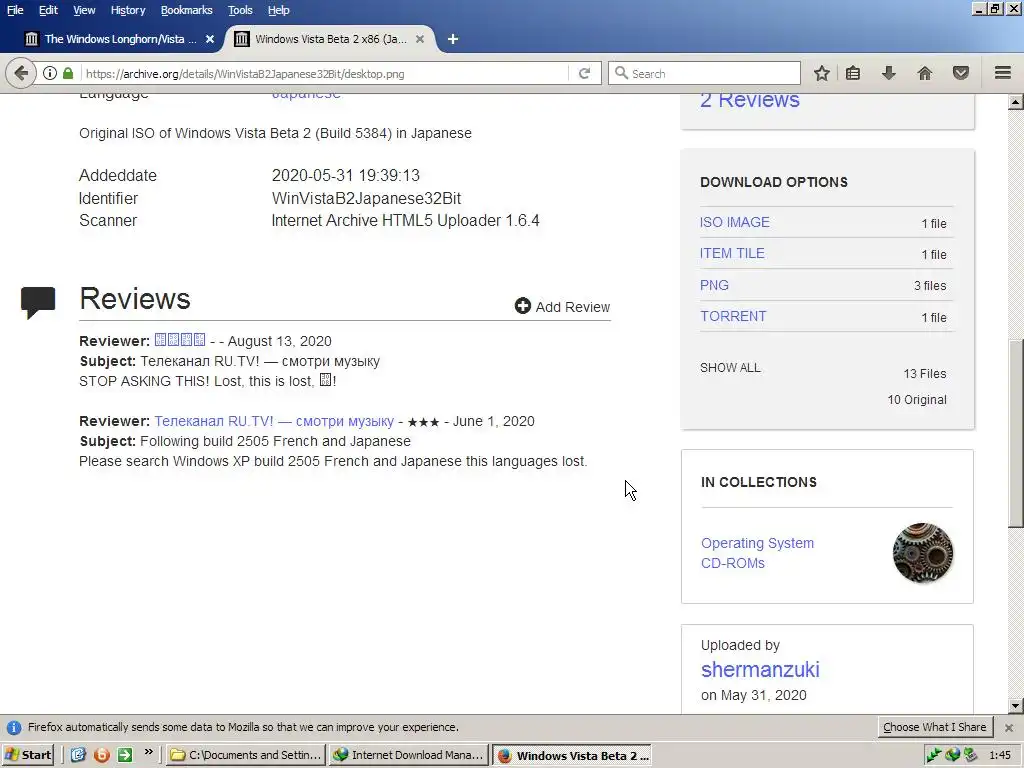The height and width of the screenshot is (768, 1024).
Task: Open the ISO IMAGE download link
Action: tap(734, 222)
